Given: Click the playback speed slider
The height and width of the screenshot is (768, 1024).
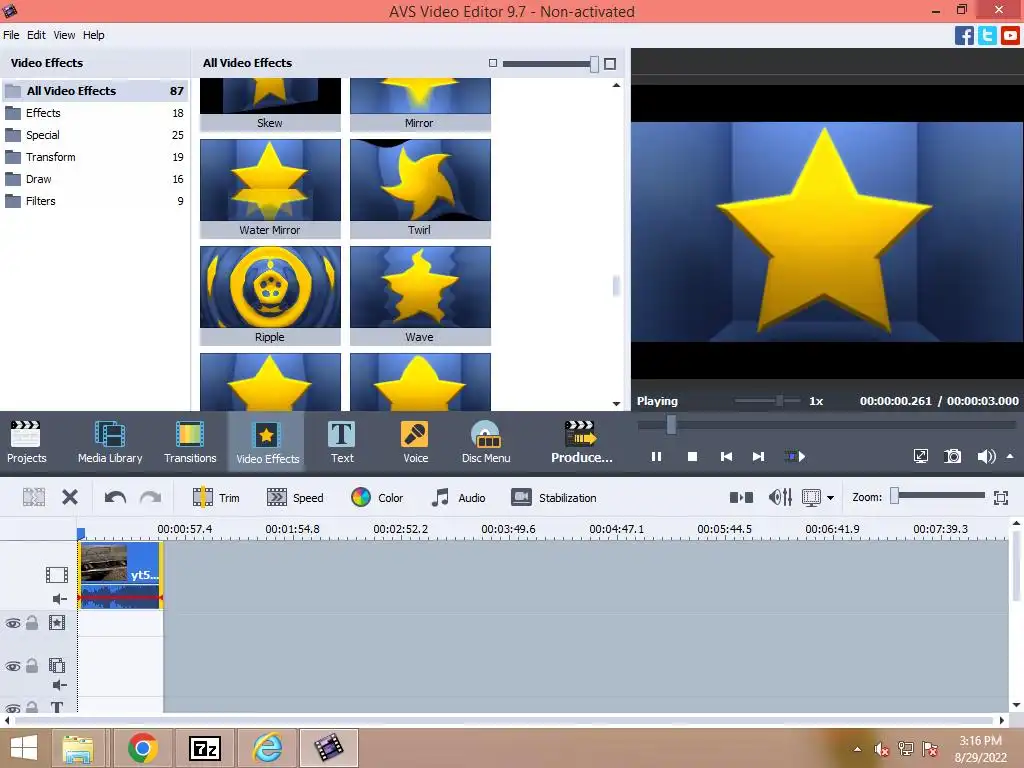Looking at the screenshot, I should coord(768,400).
